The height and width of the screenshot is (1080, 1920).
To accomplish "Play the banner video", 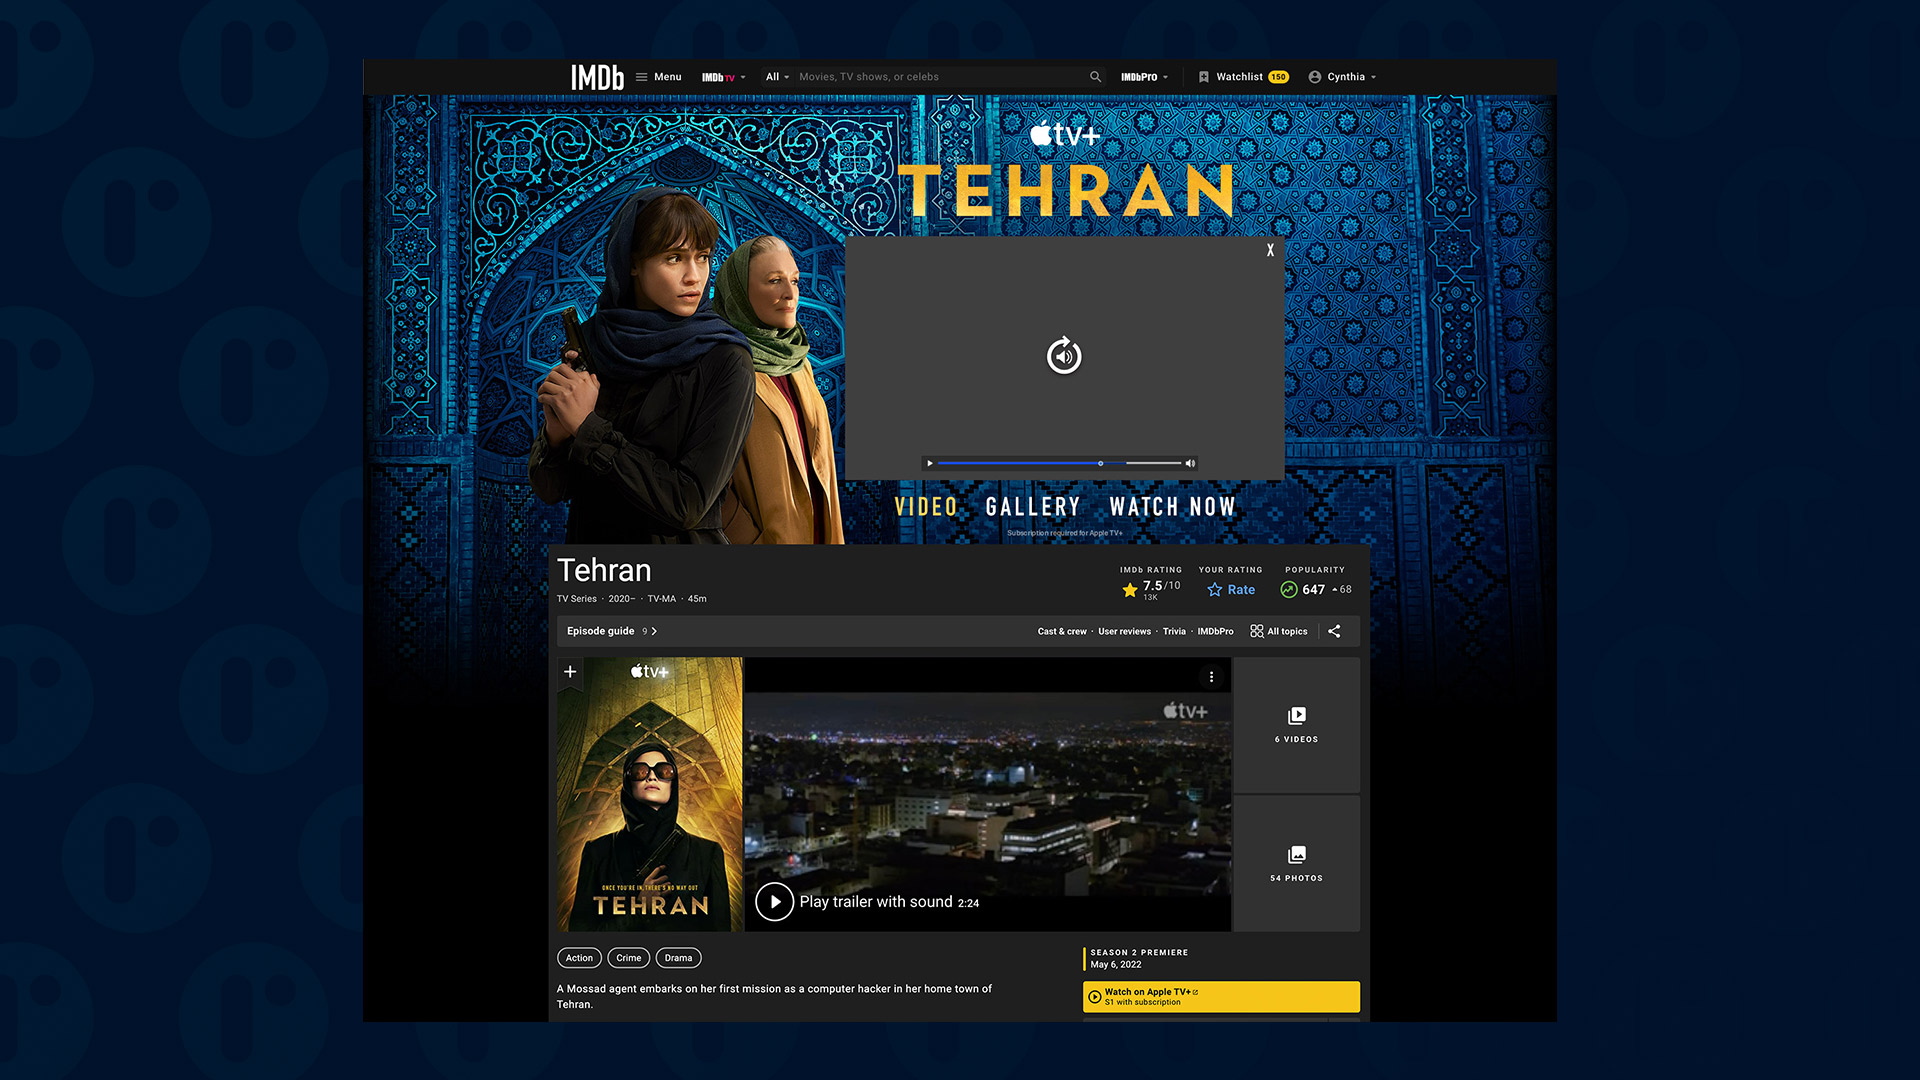I will 930,463.
